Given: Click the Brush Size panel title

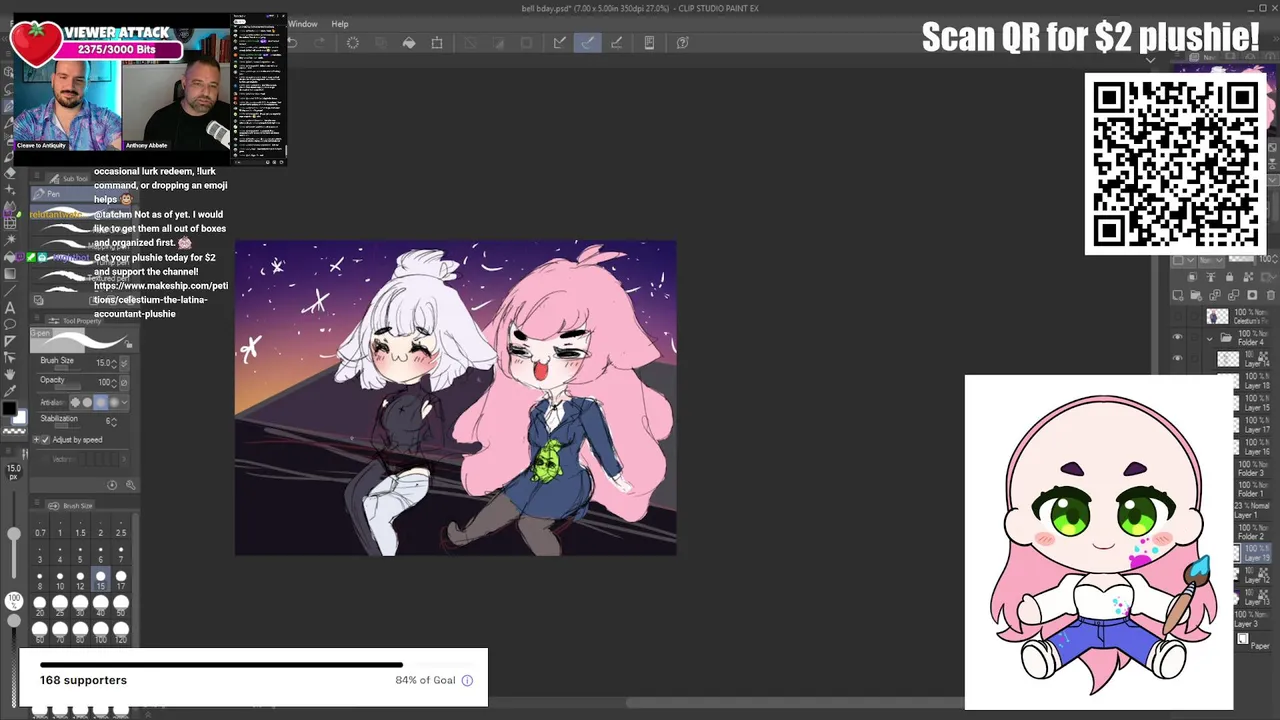Looking at the screenshot, I should pyautogui.click(x=78, y=506).
